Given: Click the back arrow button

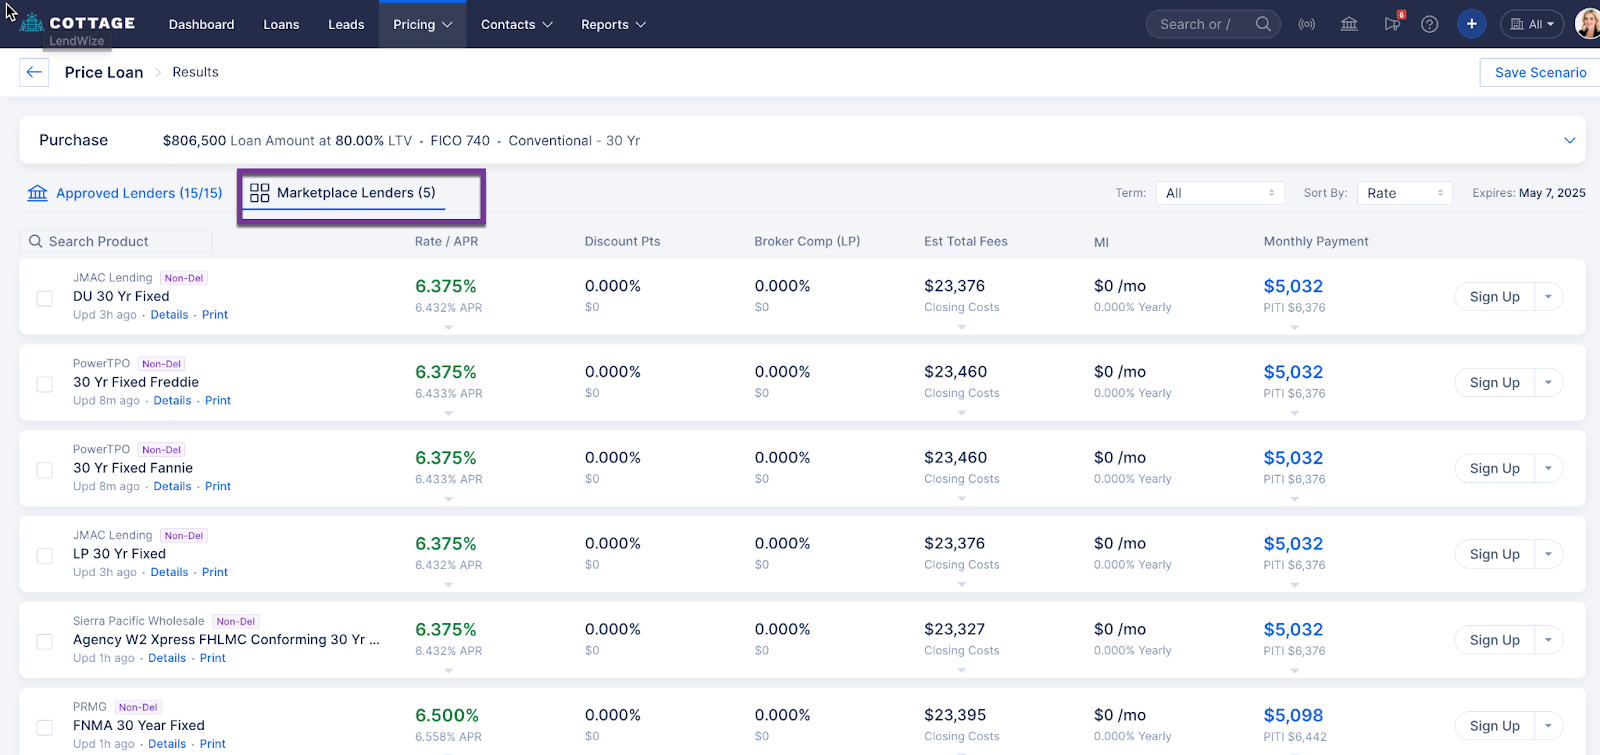Looking at the screenshot, I should [34, 72].
